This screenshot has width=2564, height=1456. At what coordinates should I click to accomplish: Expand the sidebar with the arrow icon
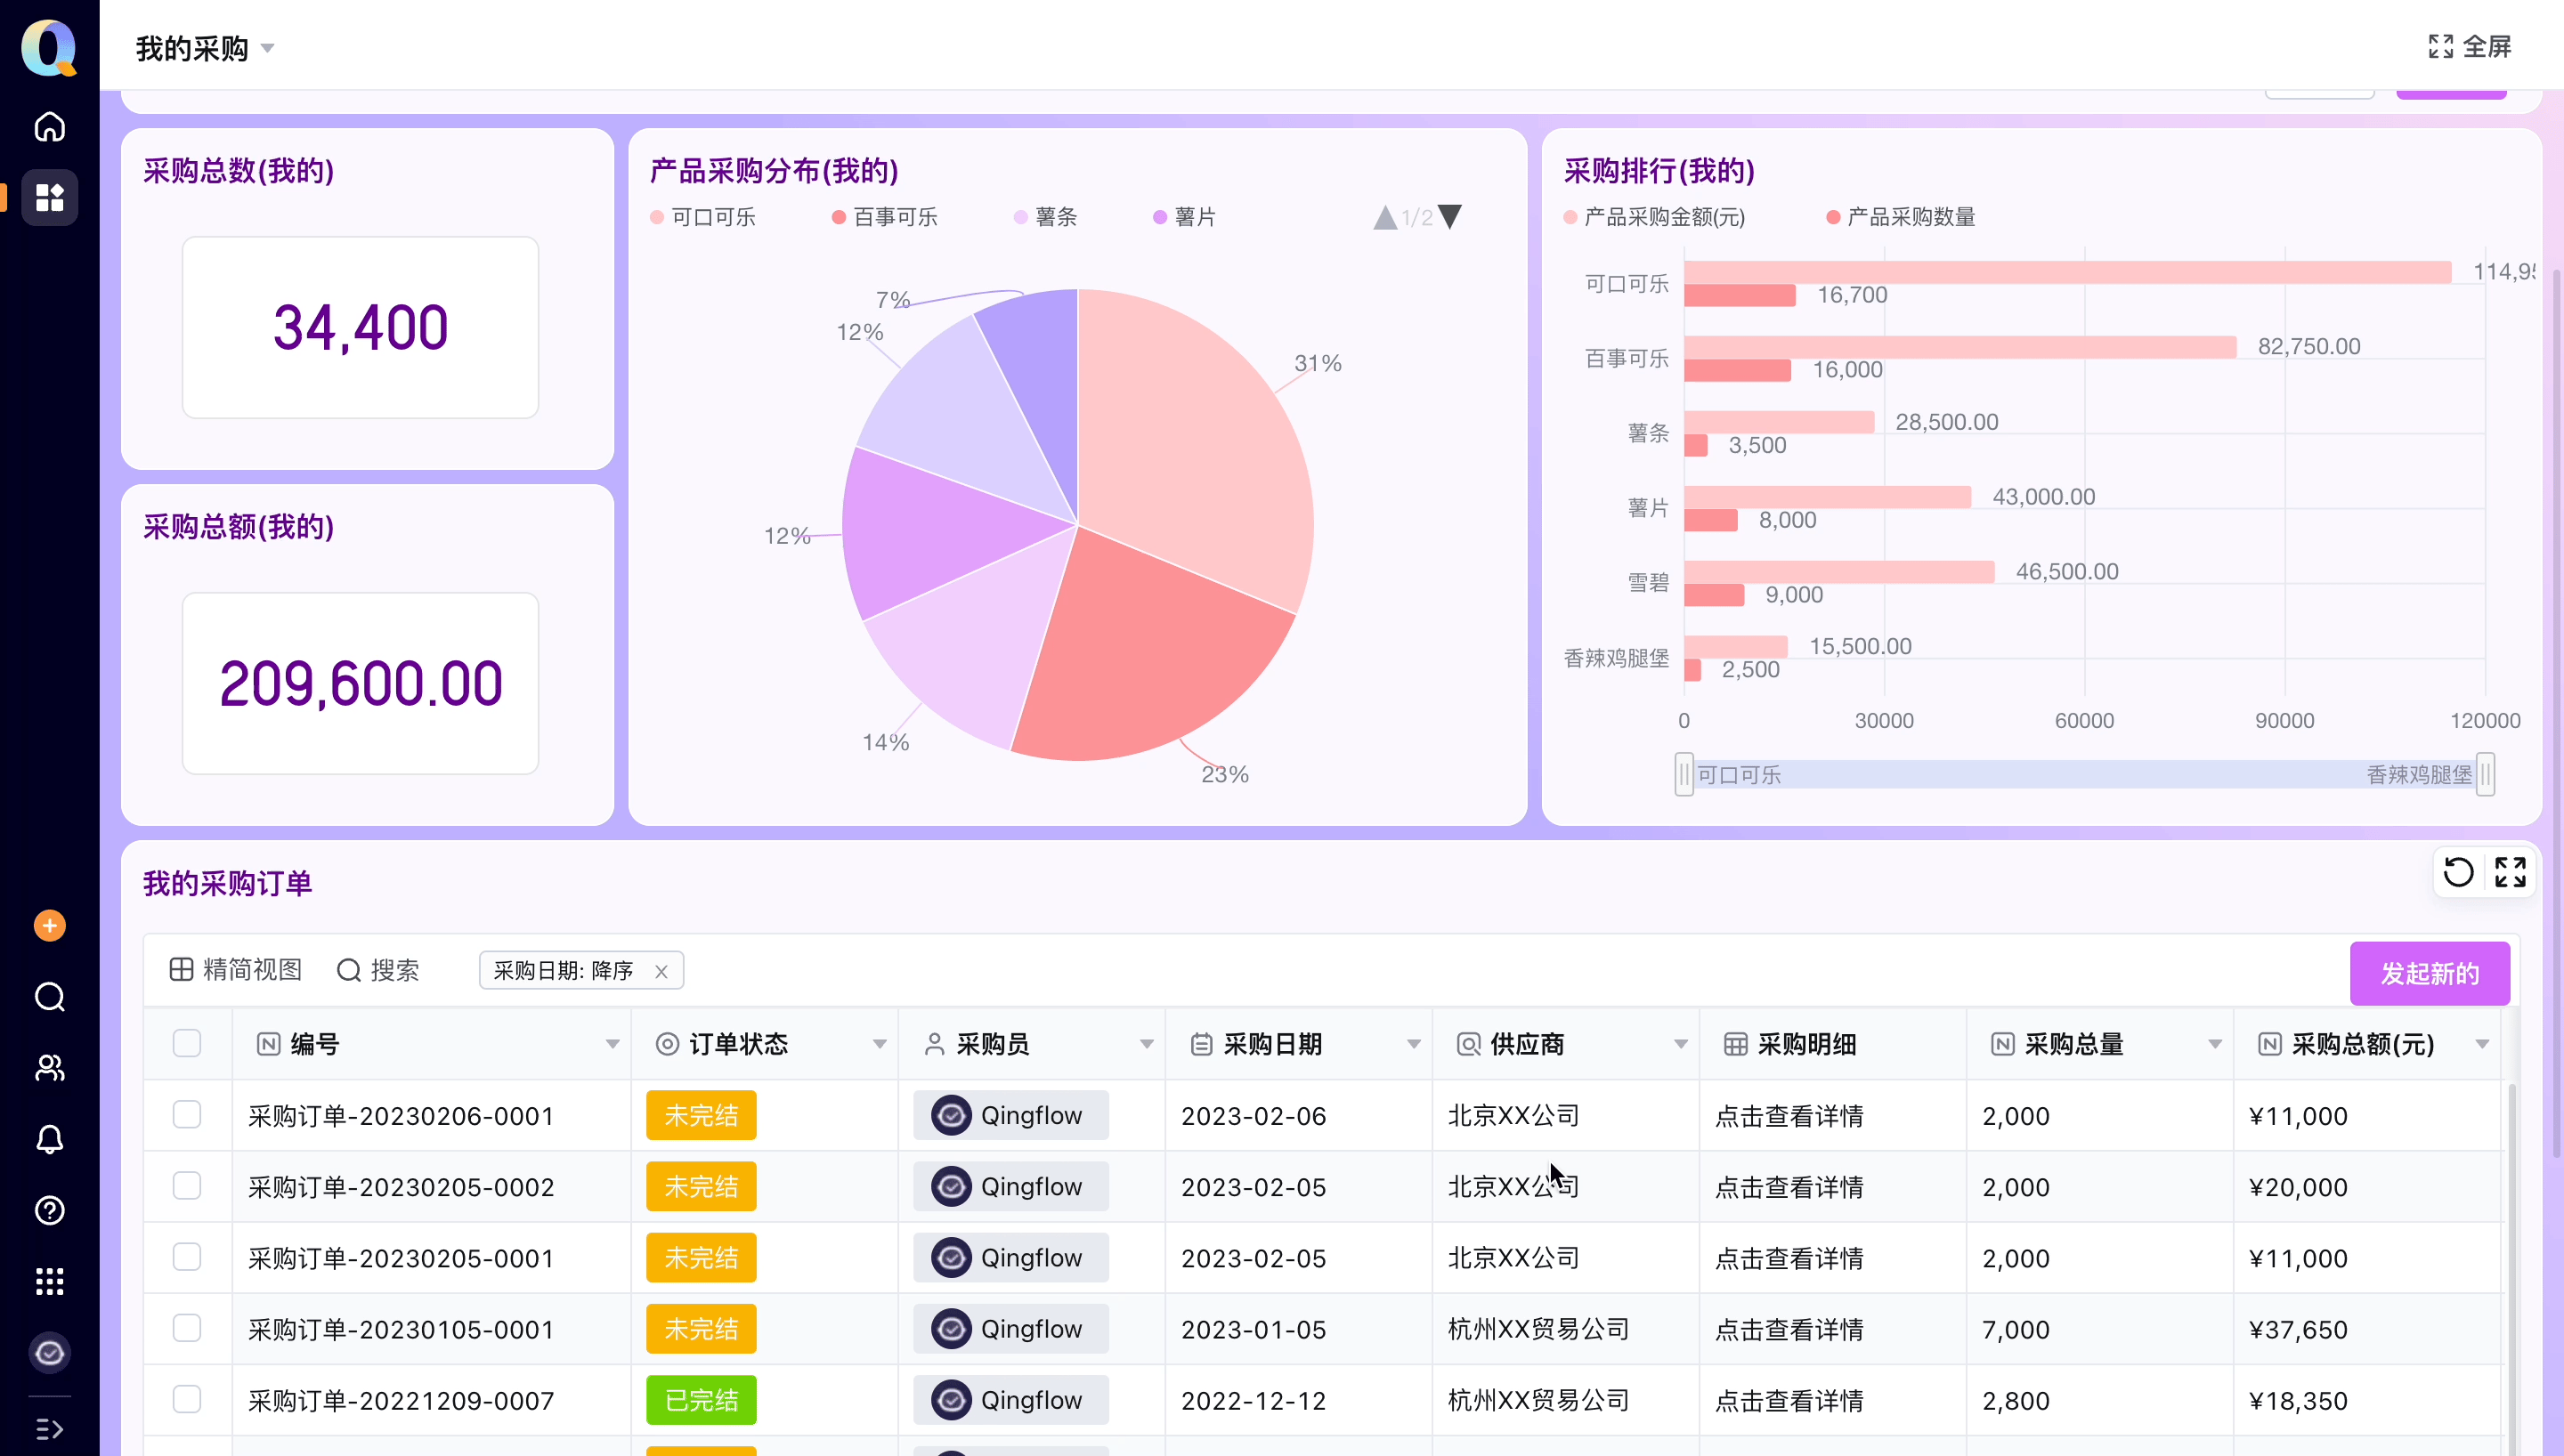point(49,1429)
